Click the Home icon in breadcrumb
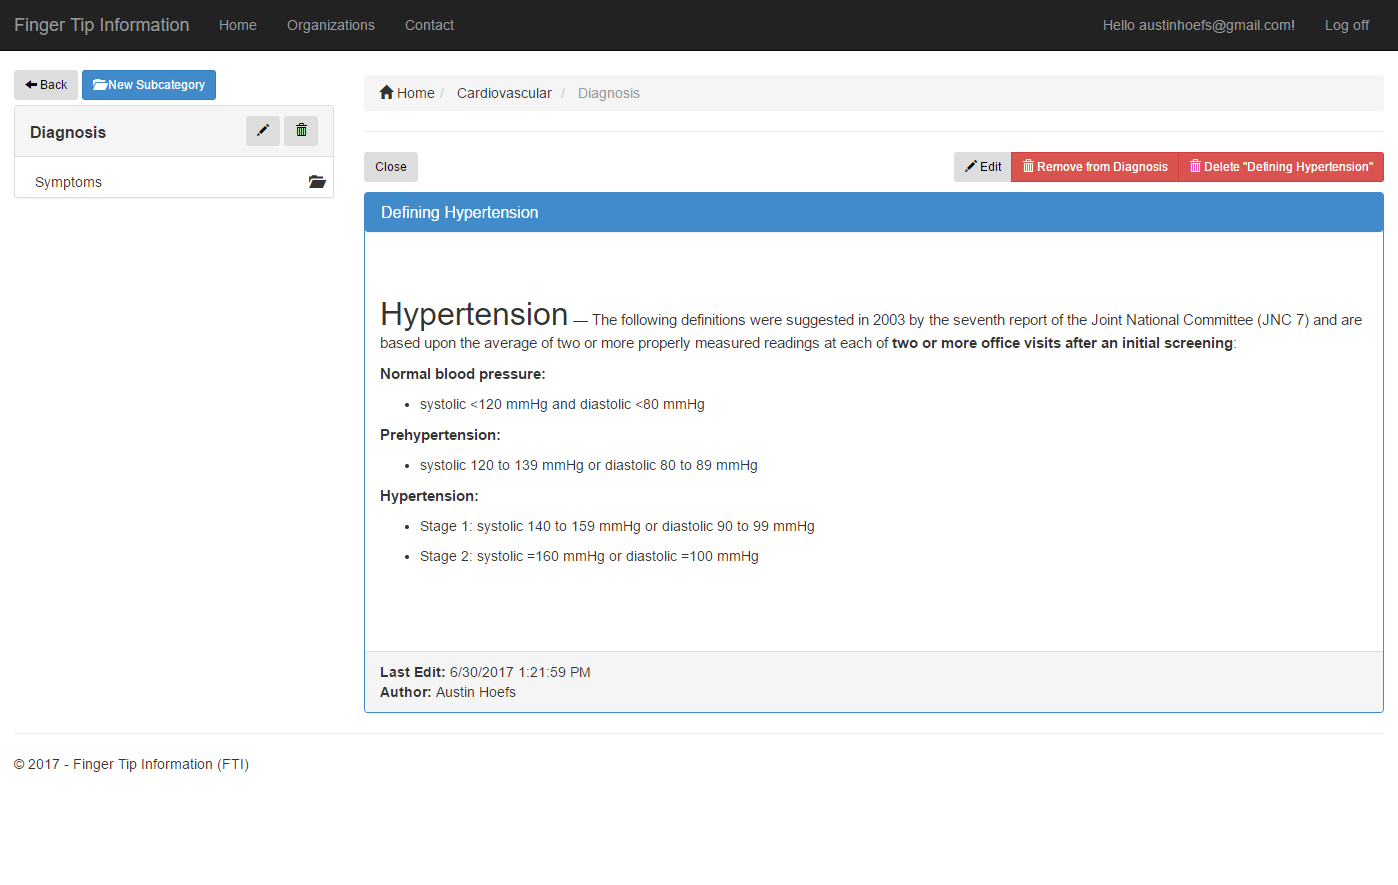The height and width of the screenshot is (885, 1398). pyautogui.click(x=387, y=93)
